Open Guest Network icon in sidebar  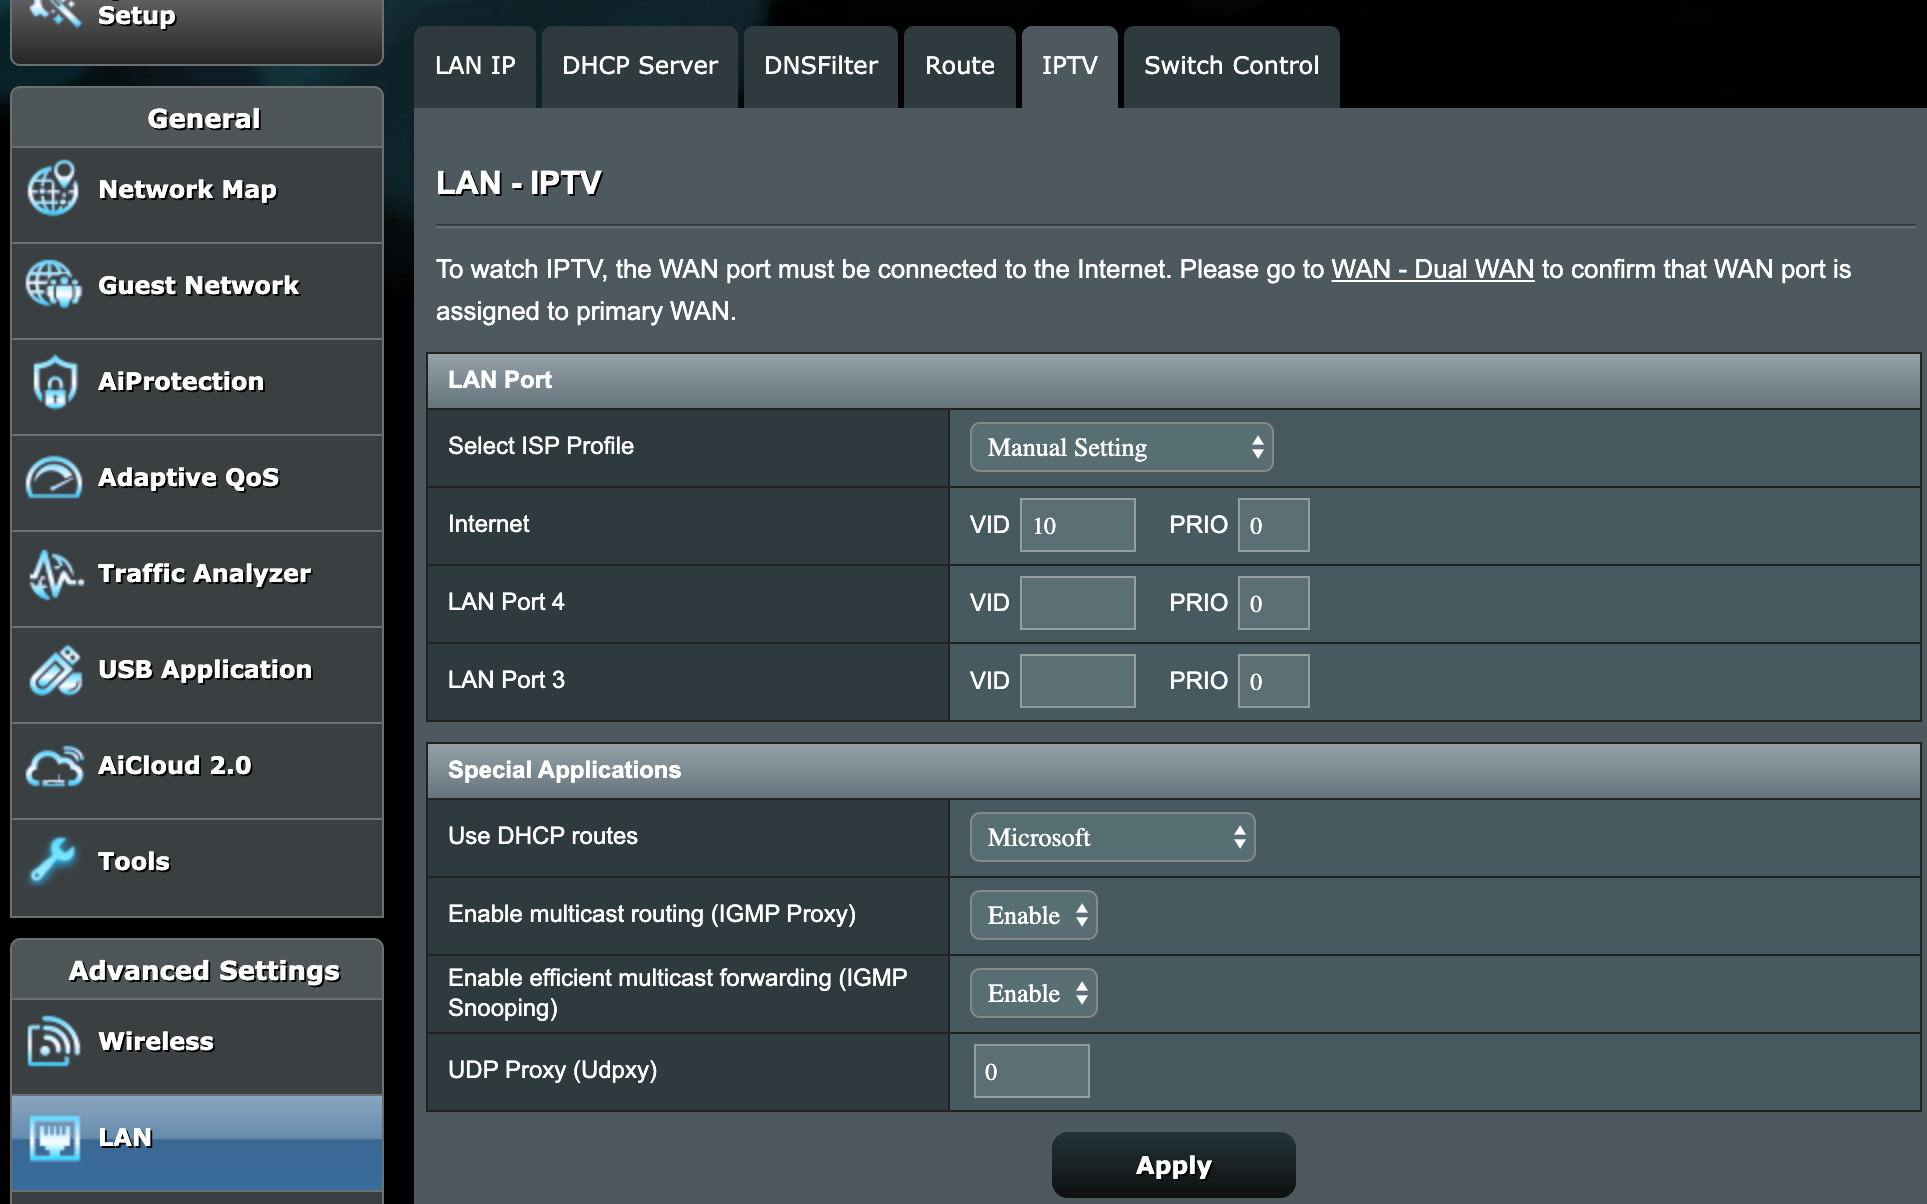[54, 285]
